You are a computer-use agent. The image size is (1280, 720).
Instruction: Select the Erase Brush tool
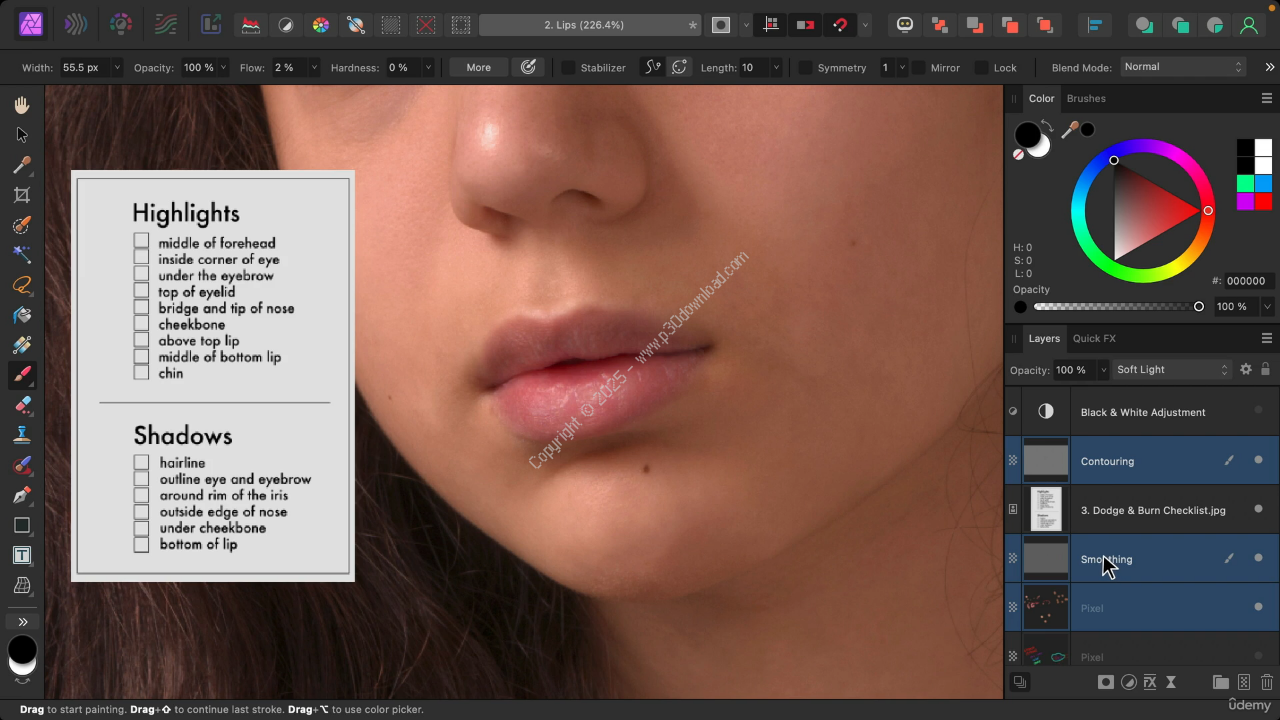click(x=22, y=405)
